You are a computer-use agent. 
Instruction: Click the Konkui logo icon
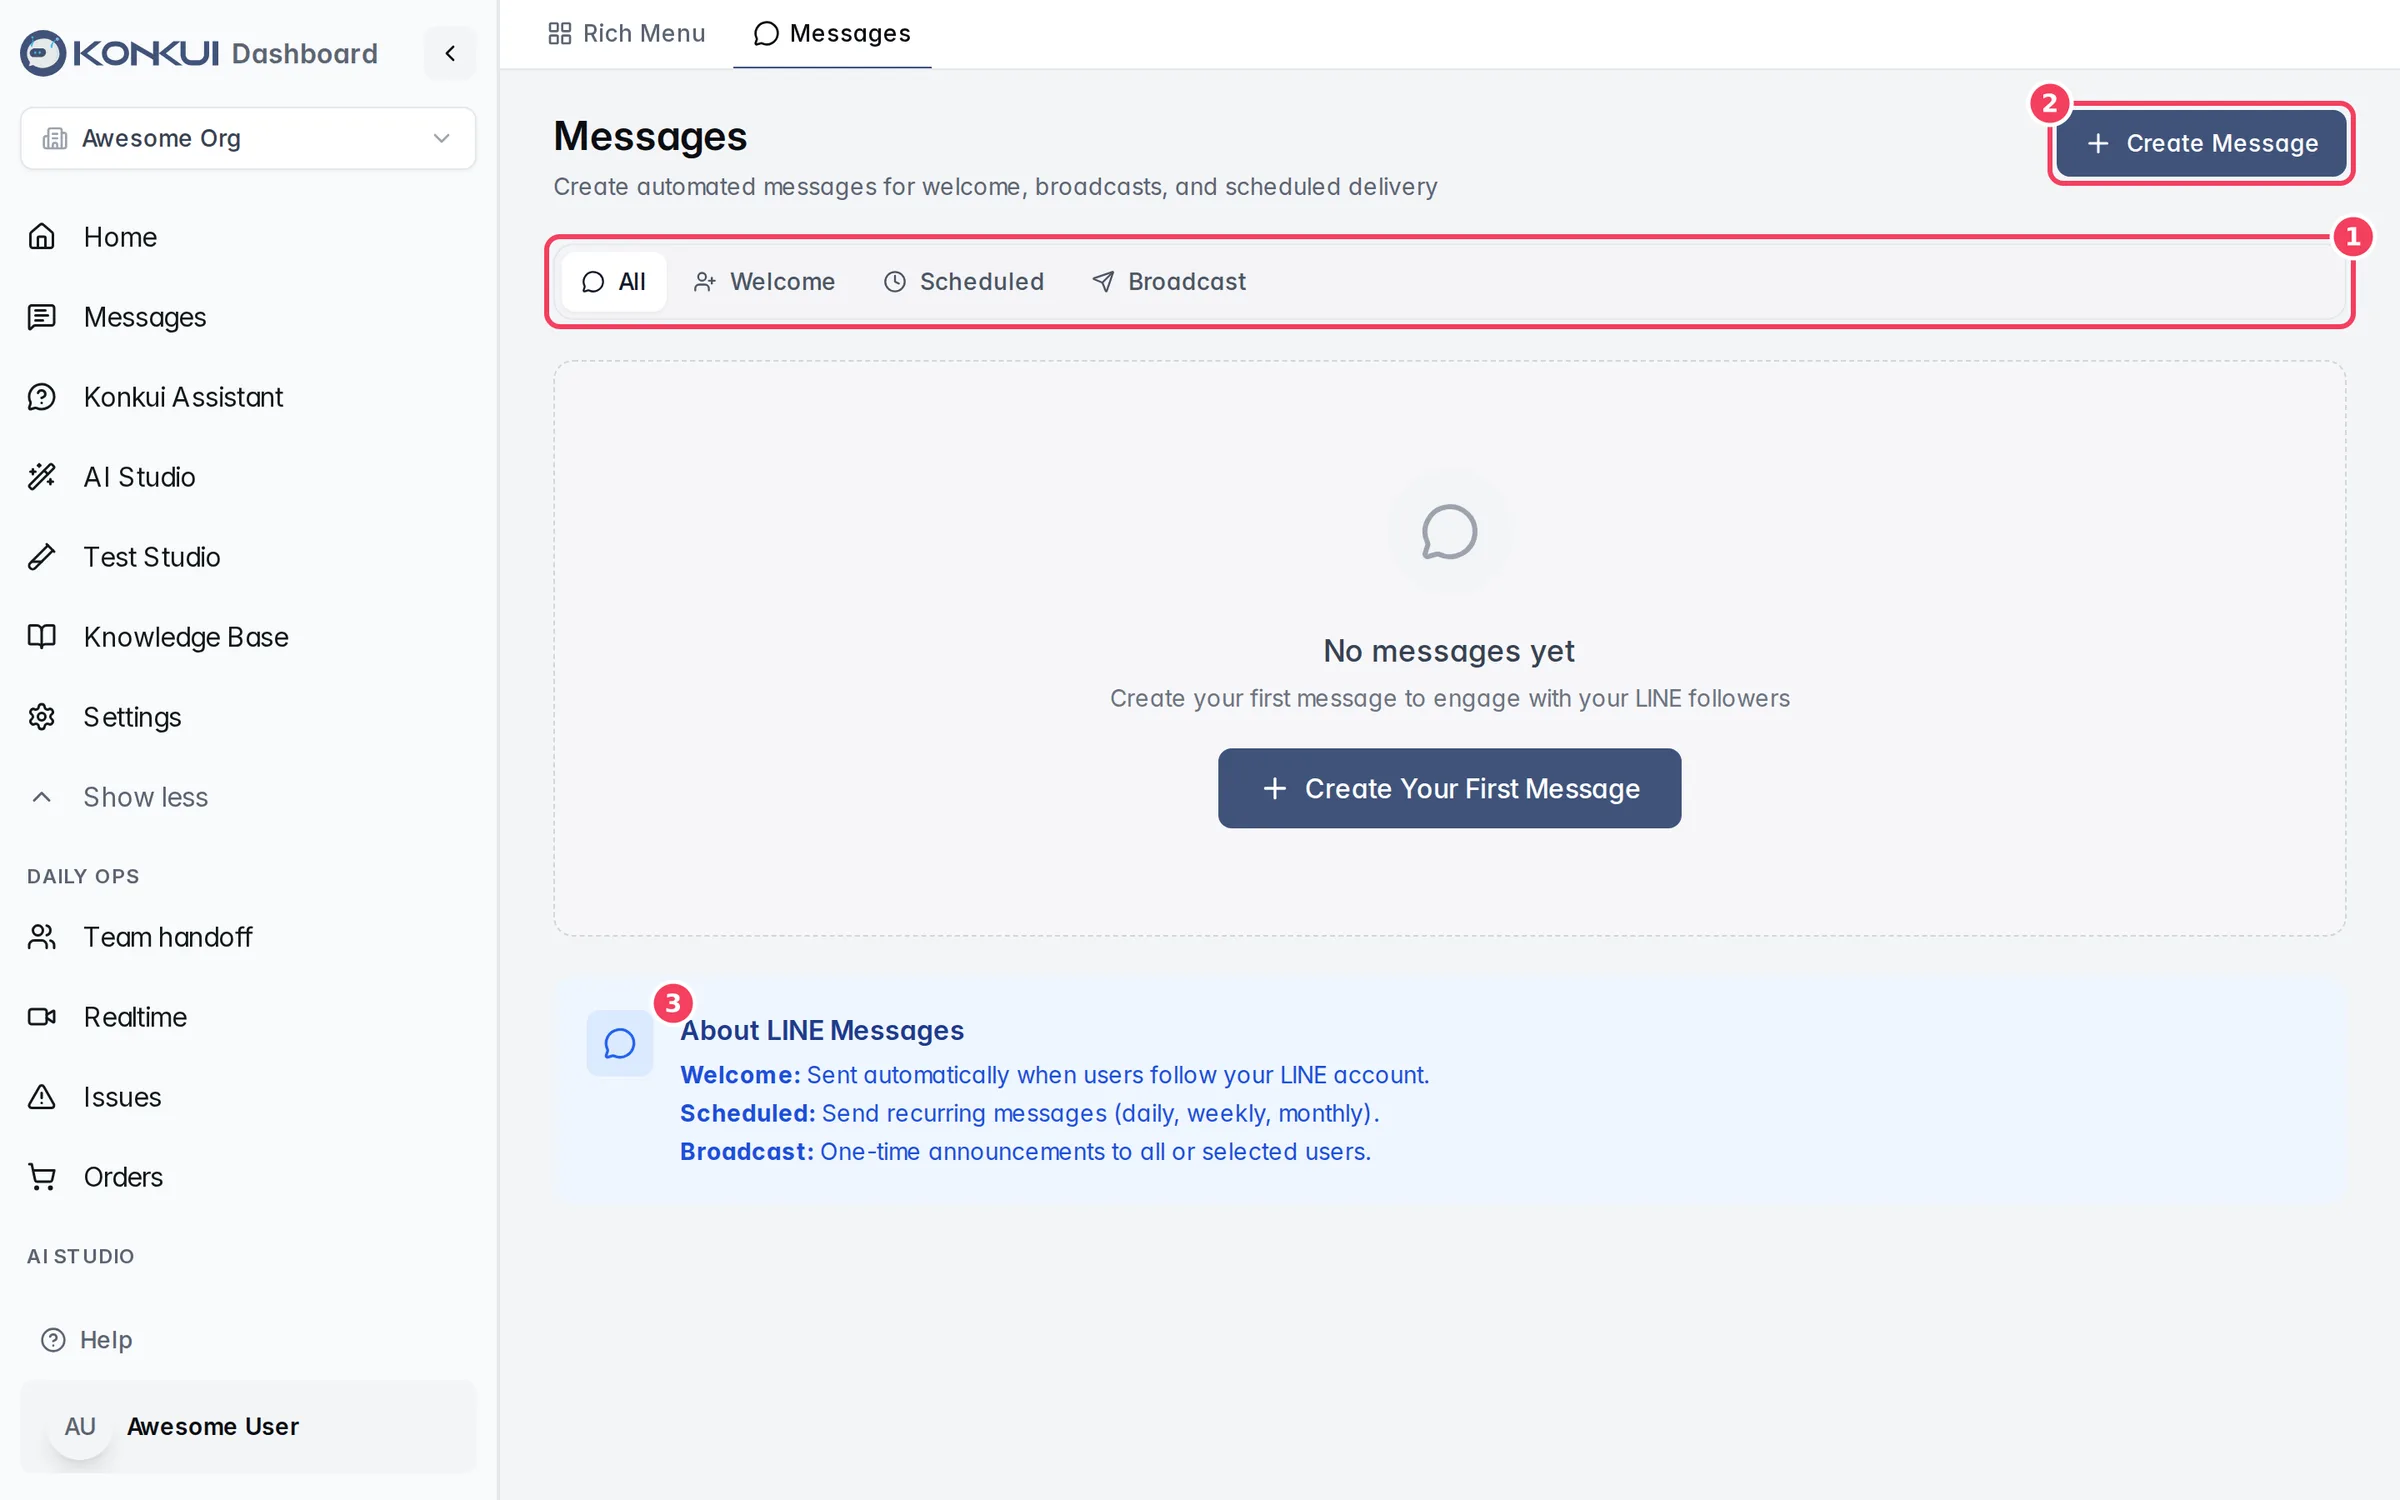pos(43,53)
